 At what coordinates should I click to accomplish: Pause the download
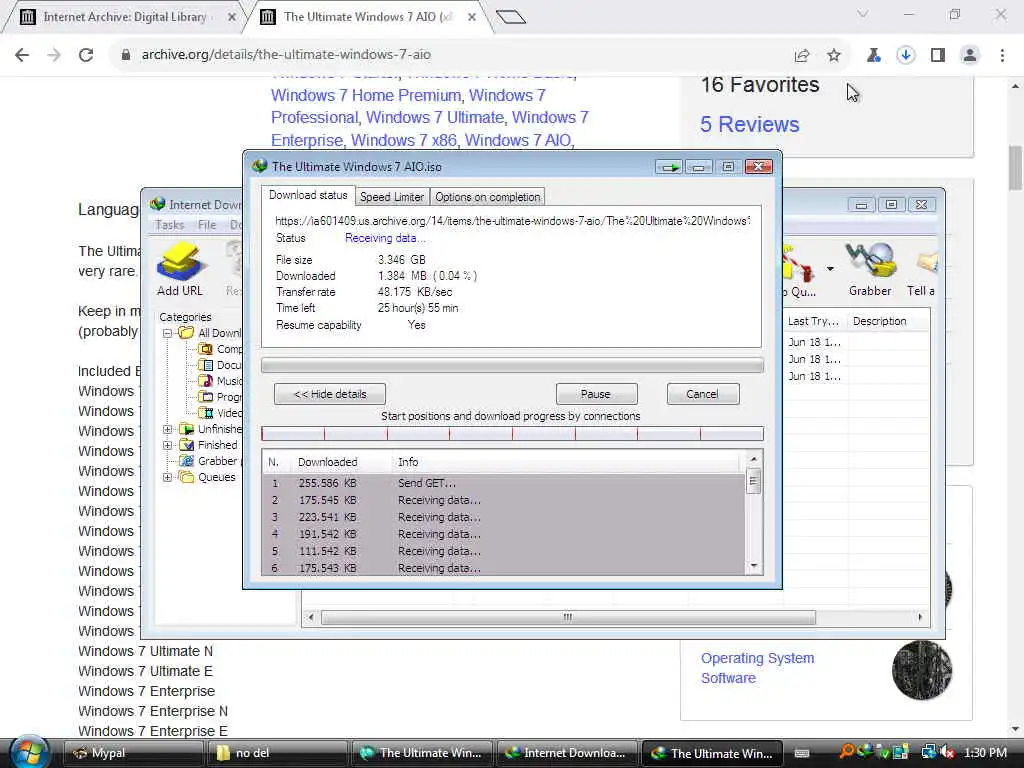(x=596, y=394)
